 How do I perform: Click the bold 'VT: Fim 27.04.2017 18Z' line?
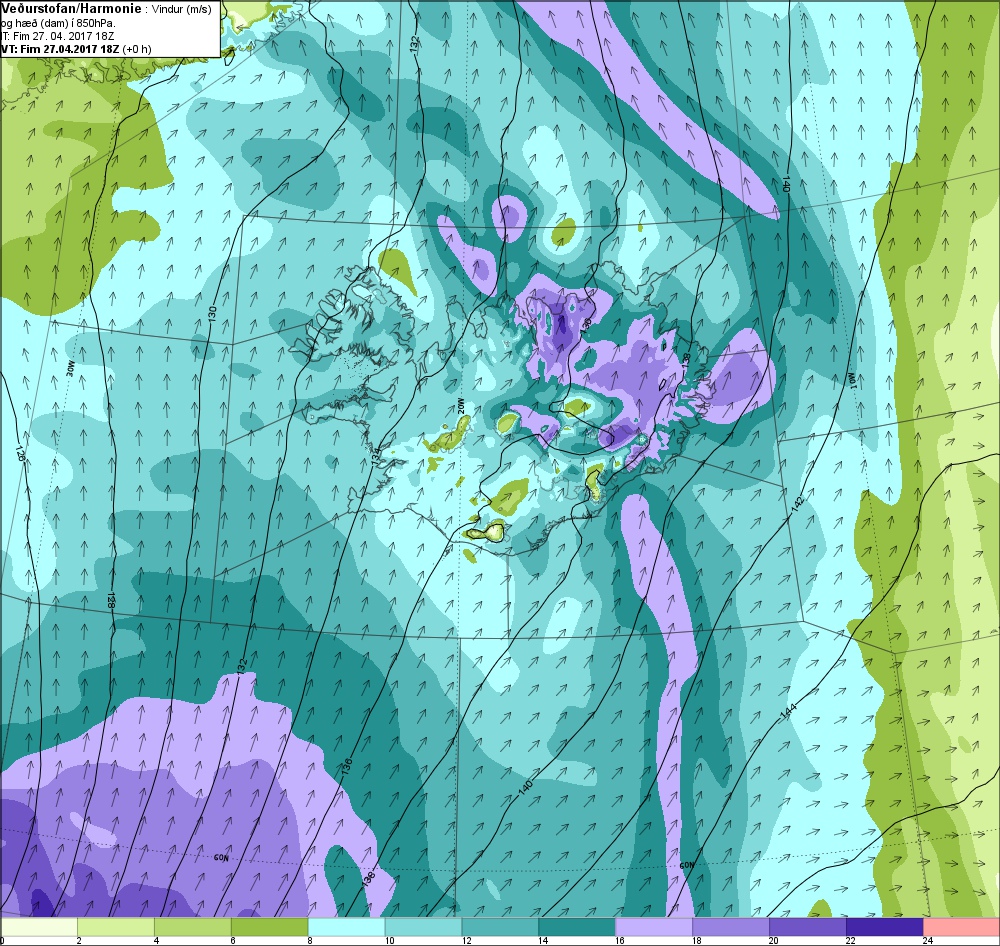[59, 49]
